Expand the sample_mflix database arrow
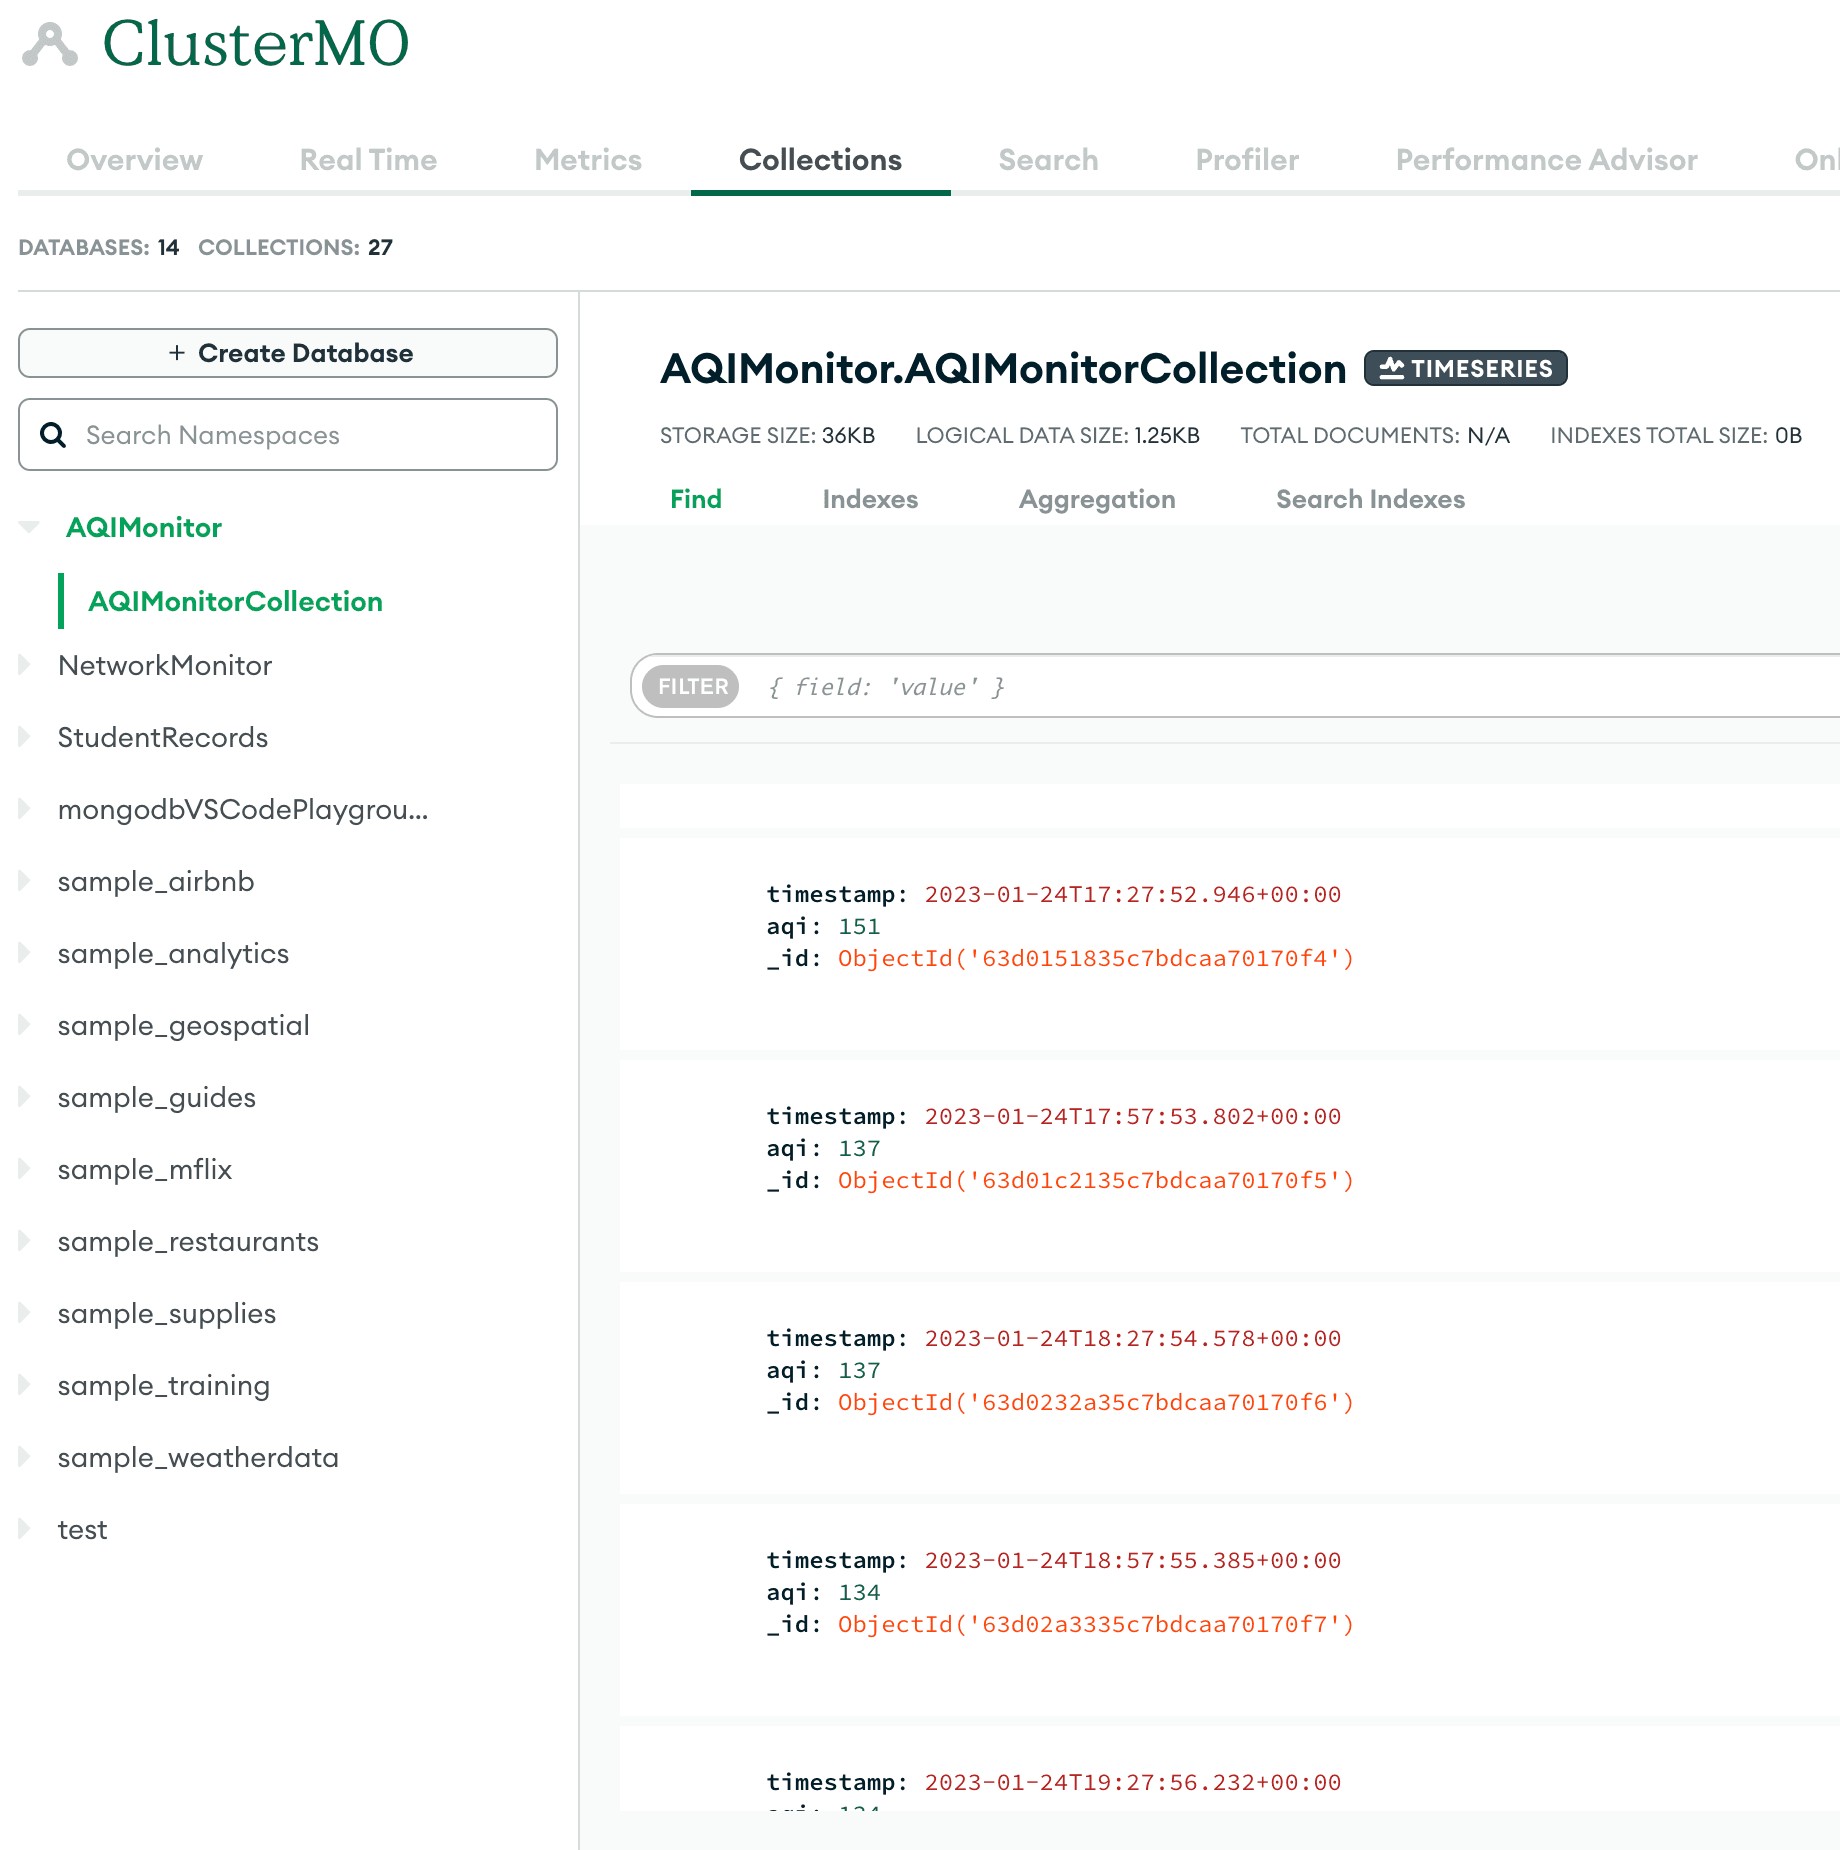Screen dimensions: 1840x1850 [25, 1169]
